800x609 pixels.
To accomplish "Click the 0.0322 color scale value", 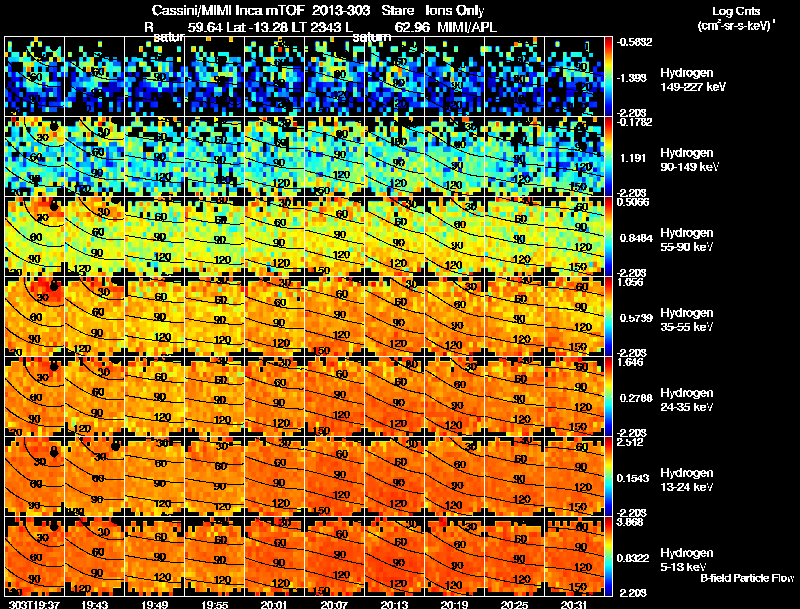I will [633, 558].
